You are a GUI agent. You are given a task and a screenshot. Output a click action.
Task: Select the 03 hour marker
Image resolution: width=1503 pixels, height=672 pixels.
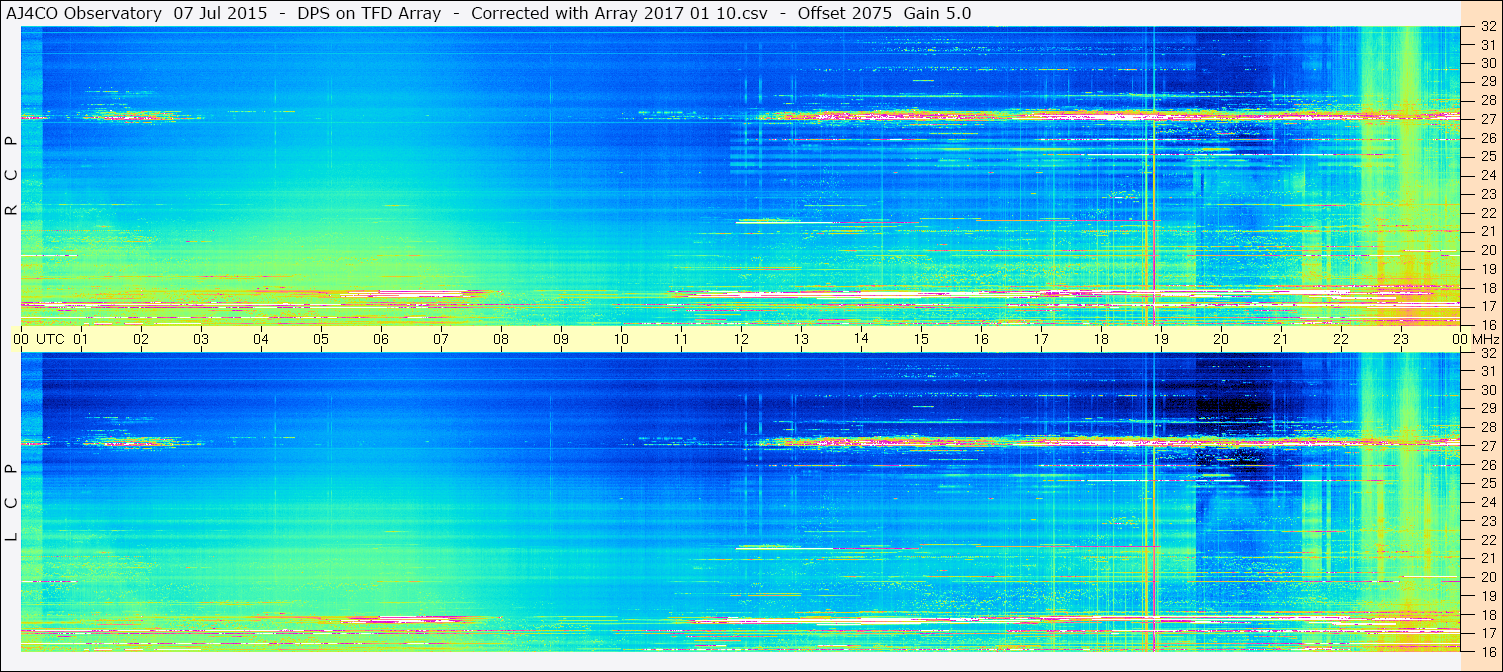[201, 339]
